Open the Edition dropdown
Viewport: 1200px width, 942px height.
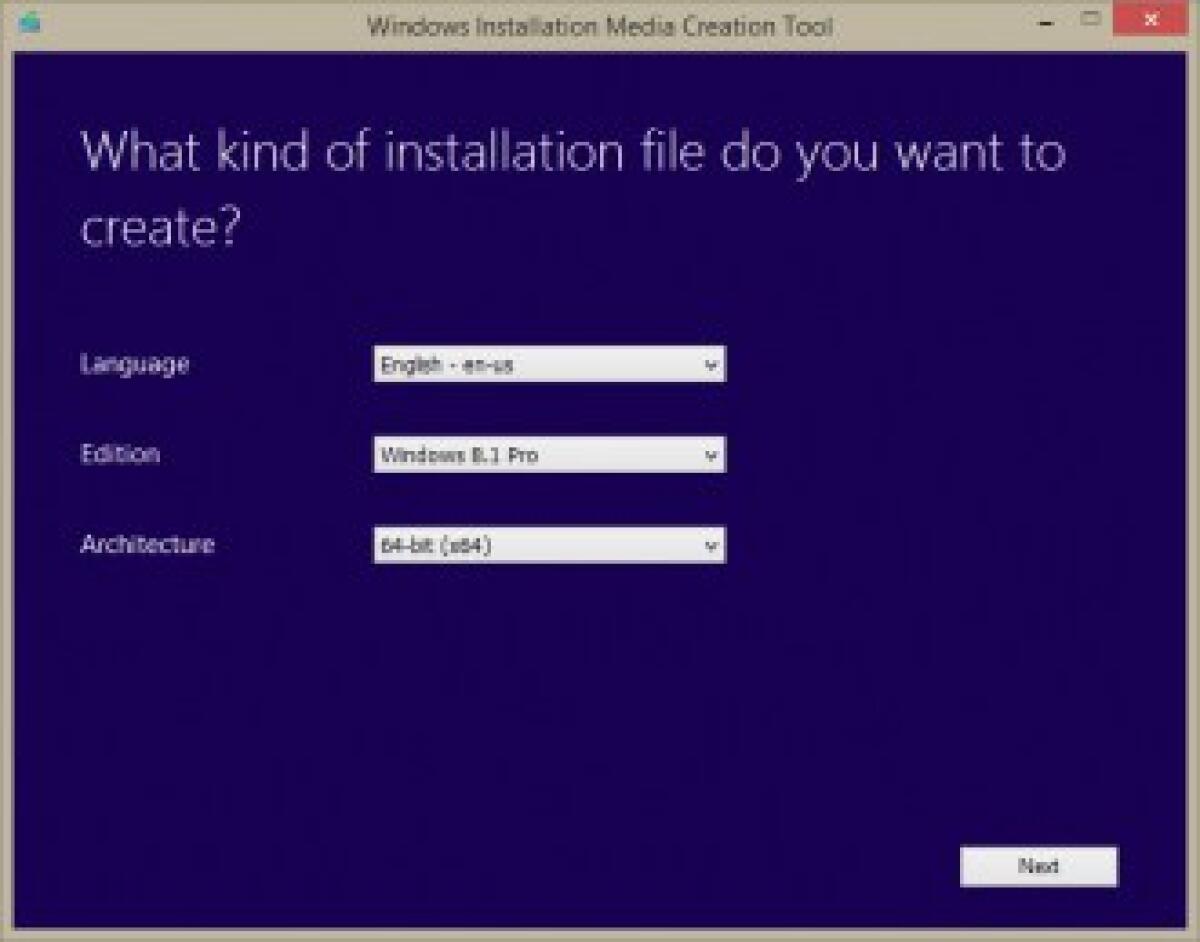pyautogui.click(x=548, y=455)
